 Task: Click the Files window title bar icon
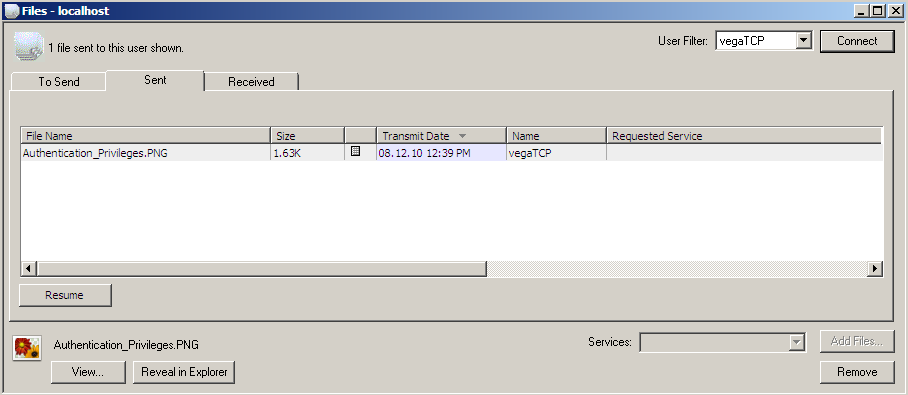tap(12, 10)
